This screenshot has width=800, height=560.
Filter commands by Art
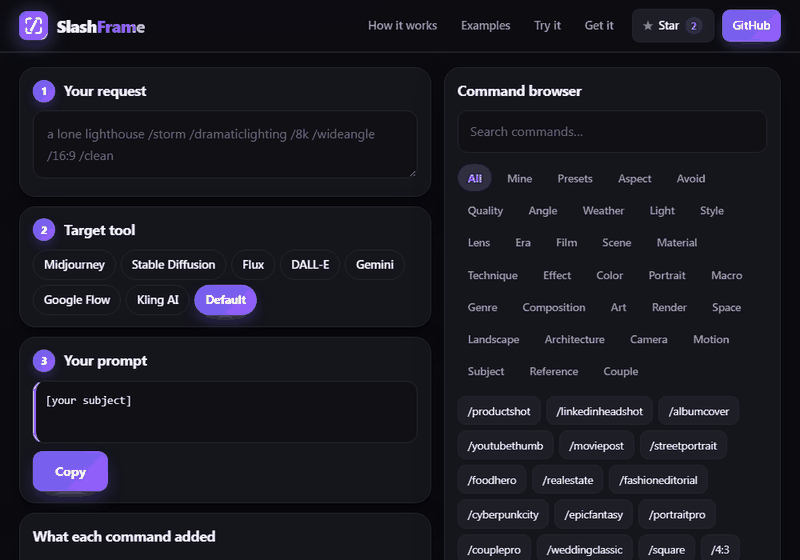(x=618, y=308)
